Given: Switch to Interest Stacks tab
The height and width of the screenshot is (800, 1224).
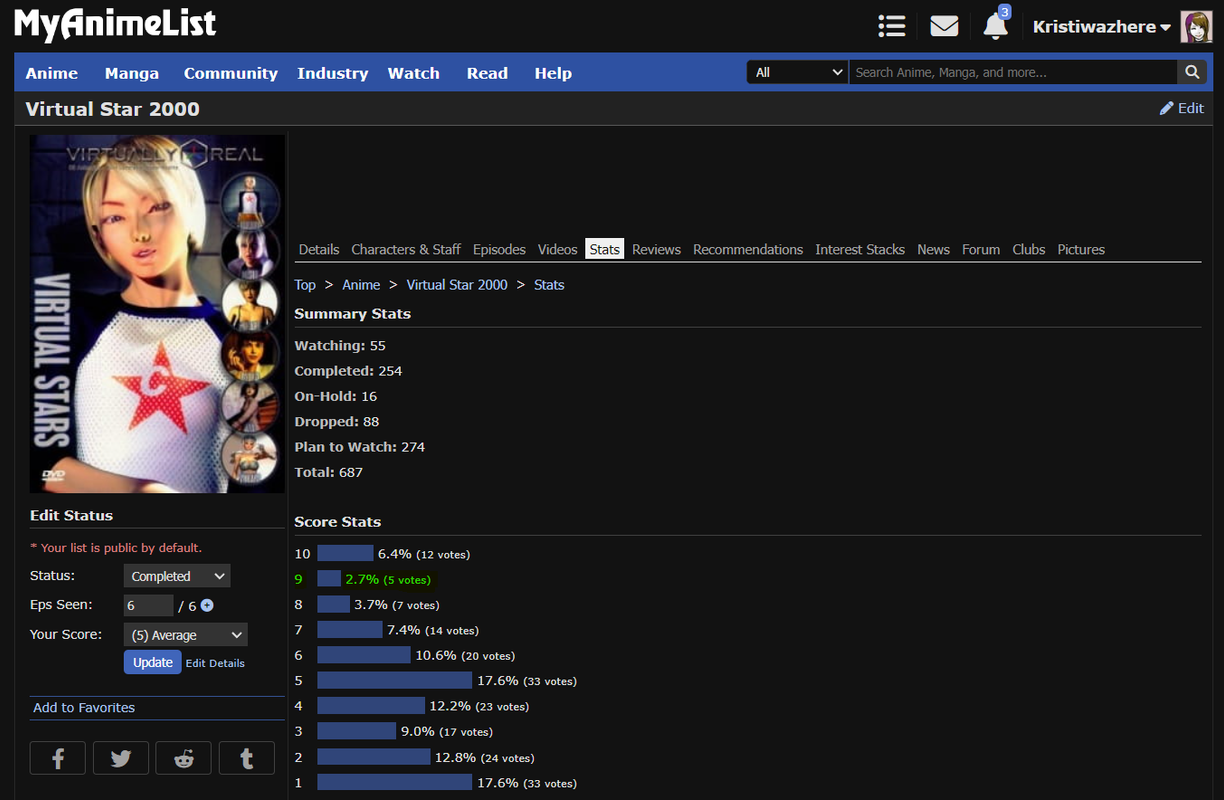Looking at the screenshot, I should pyautogui.click(x=860, y=249).
